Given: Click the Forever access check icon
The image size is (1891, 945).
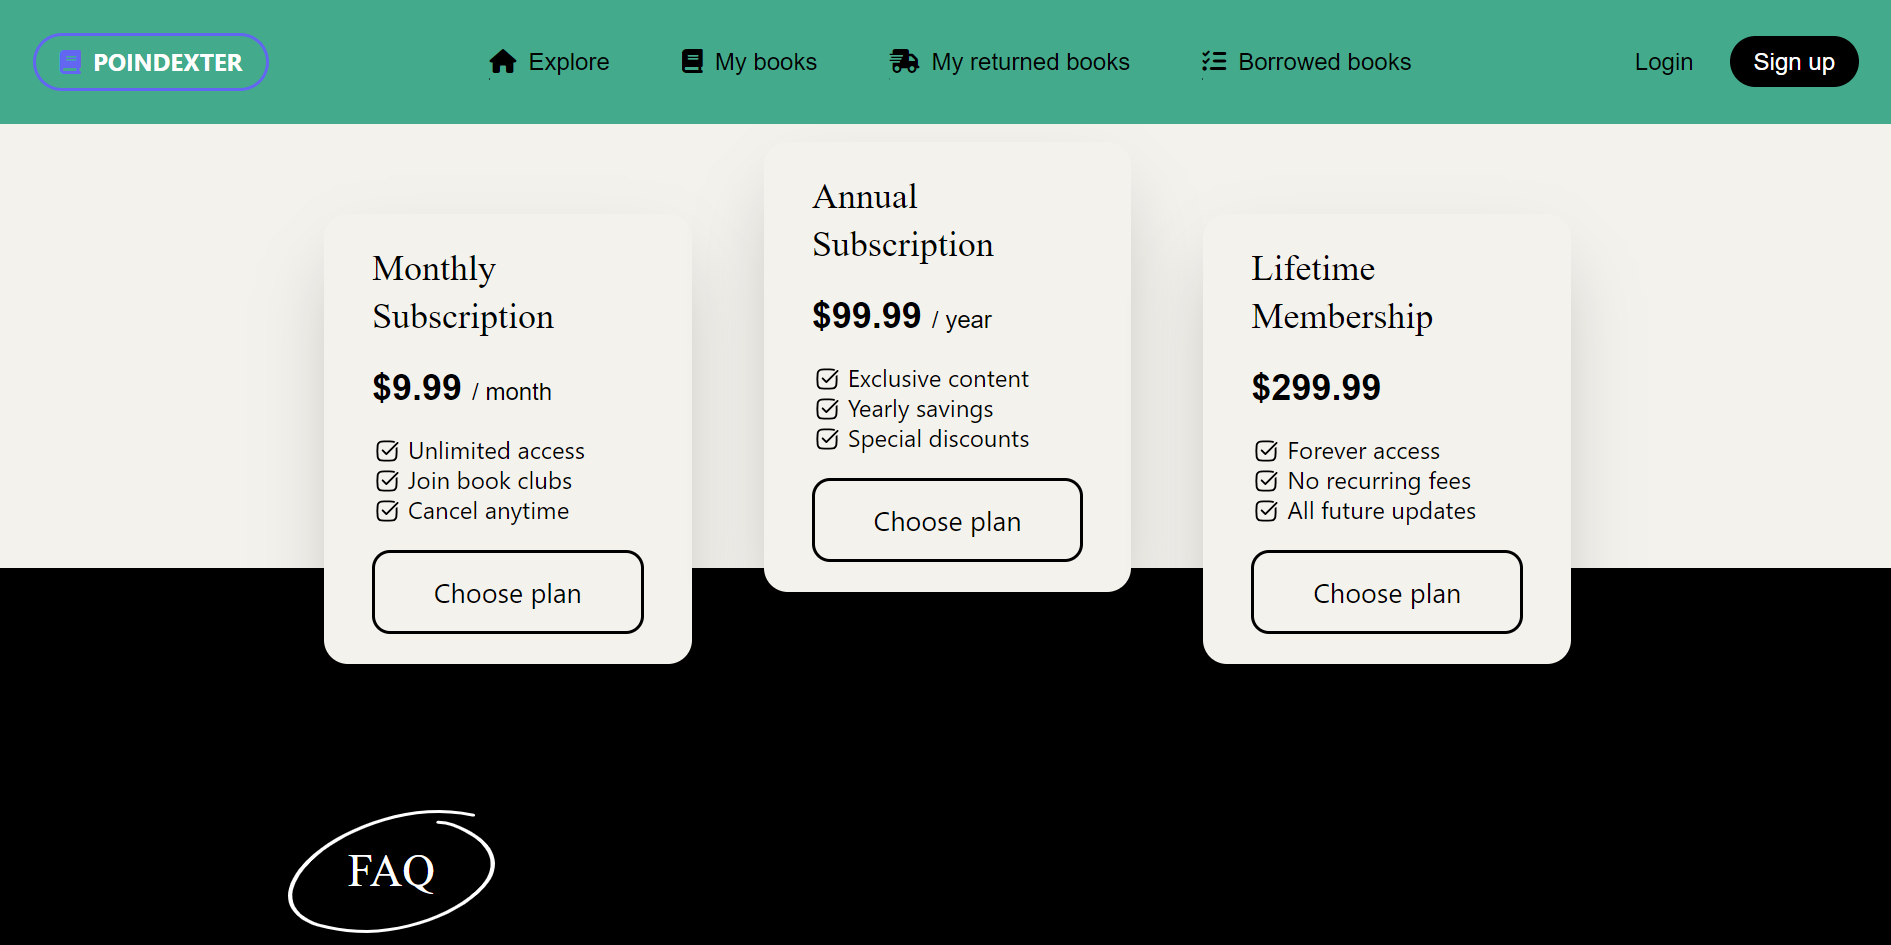Looking at the screenshot, I should pyautogui.click(x=1266, y=451).
